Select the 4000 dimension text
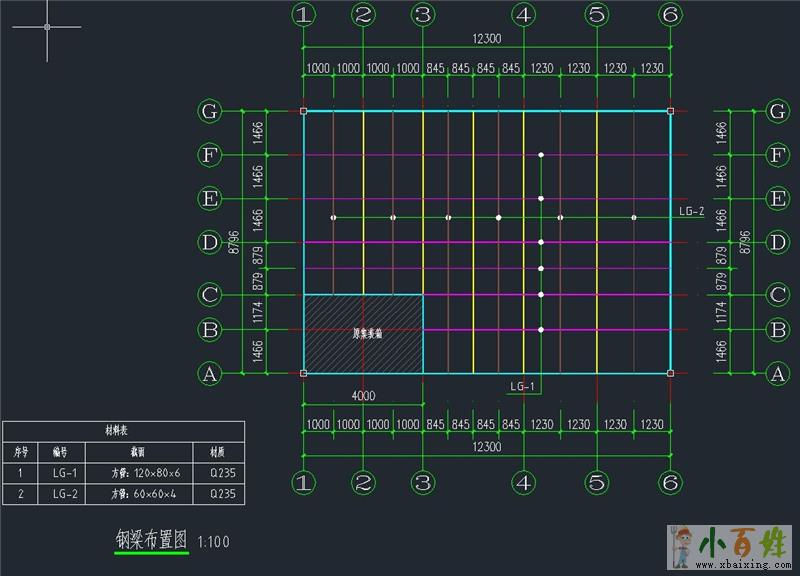 pos(363,396)
